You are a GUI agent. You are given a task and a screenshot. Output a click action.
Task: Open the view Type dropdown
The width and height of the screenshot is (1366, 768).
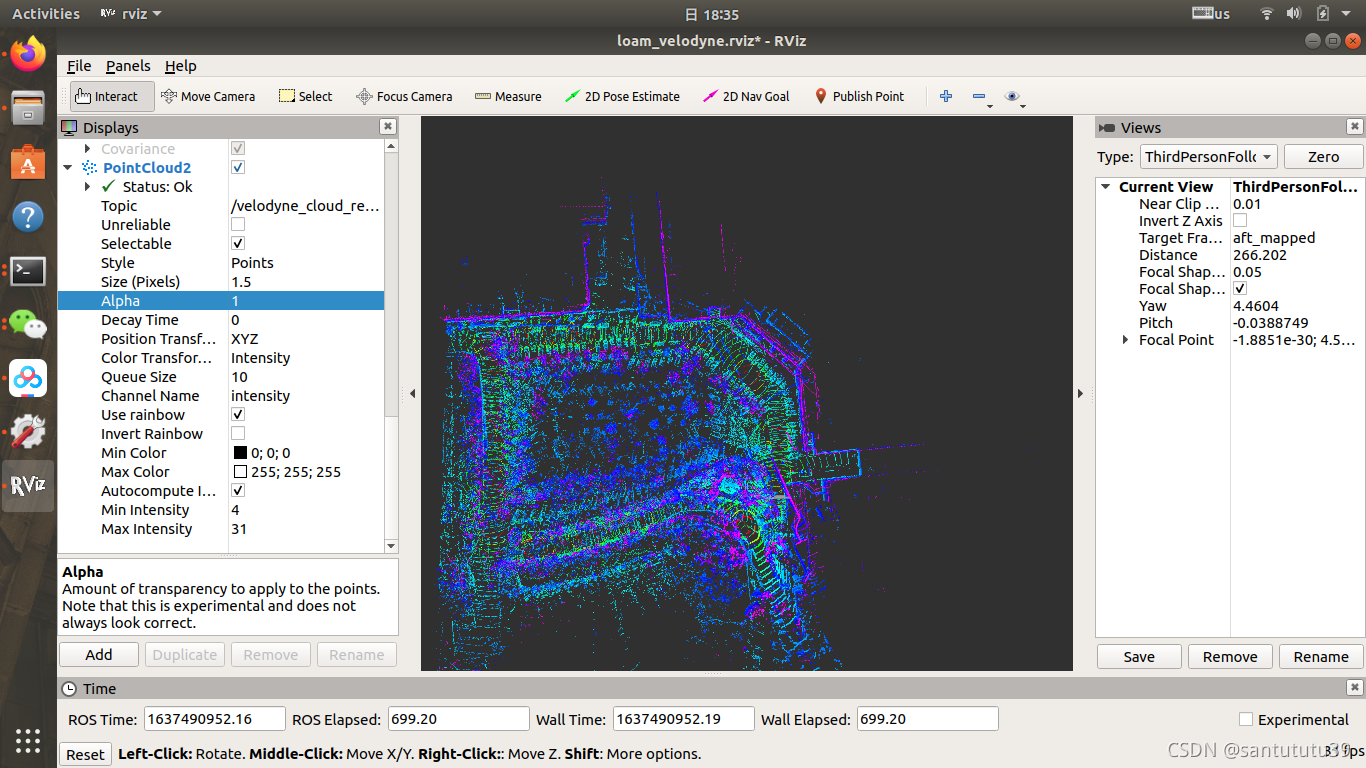1209,157
